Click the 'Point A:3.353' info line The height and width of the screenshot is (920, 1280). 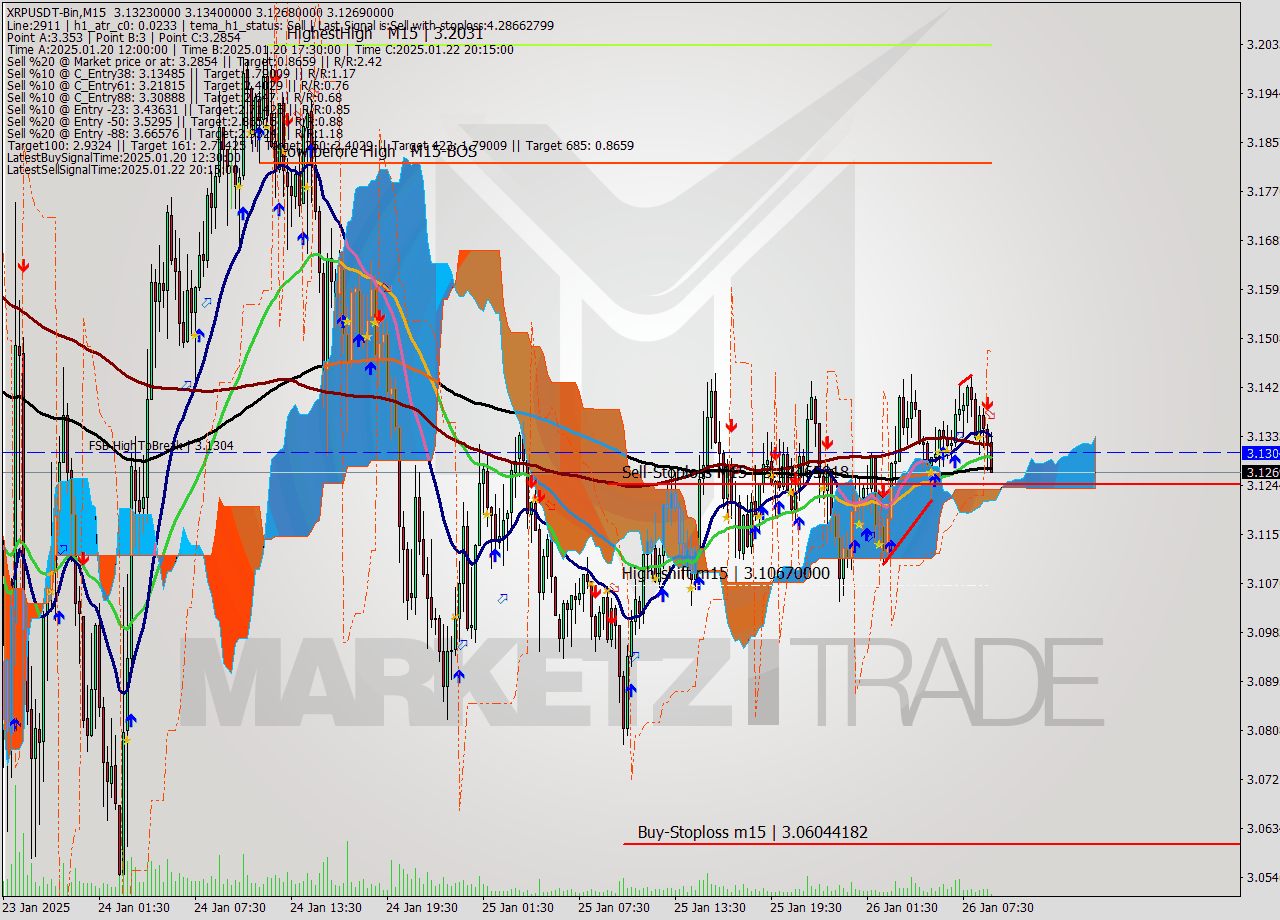pos(122,37)
